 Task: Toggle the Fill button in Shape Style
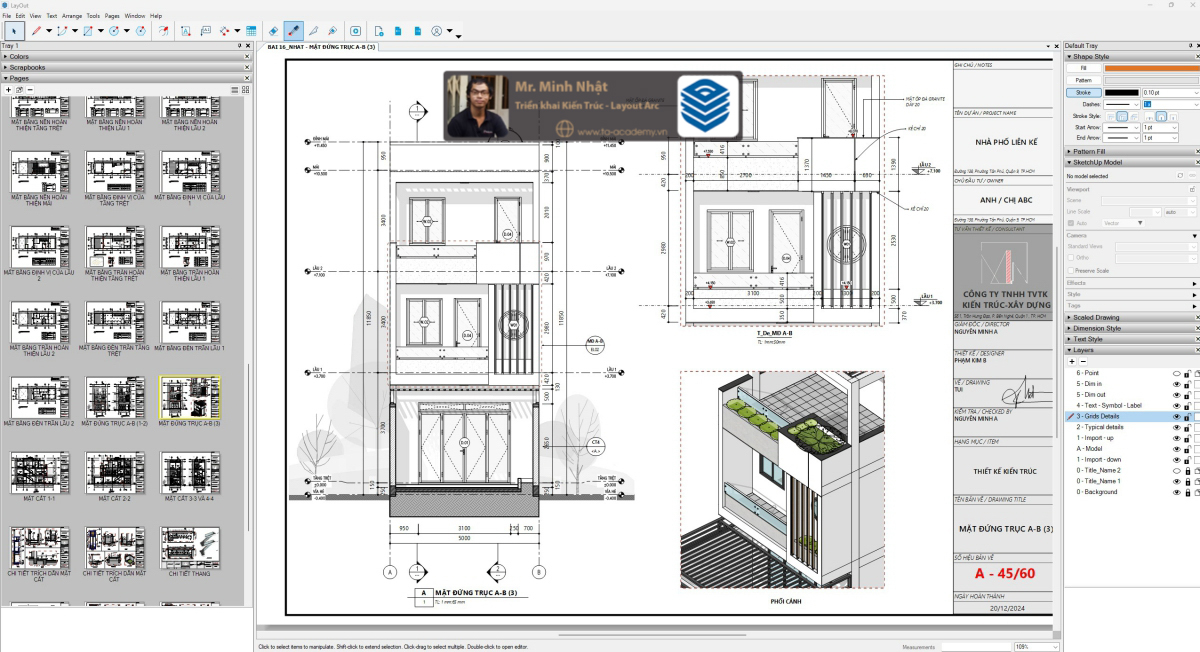1083,68
